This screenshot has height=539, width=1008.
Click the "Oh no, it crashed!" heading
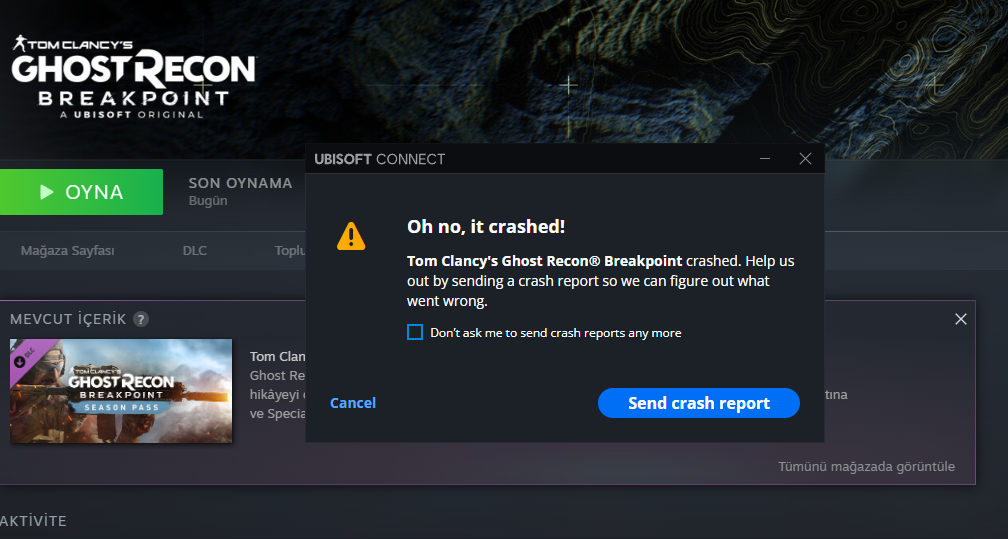tap(486, 226)
